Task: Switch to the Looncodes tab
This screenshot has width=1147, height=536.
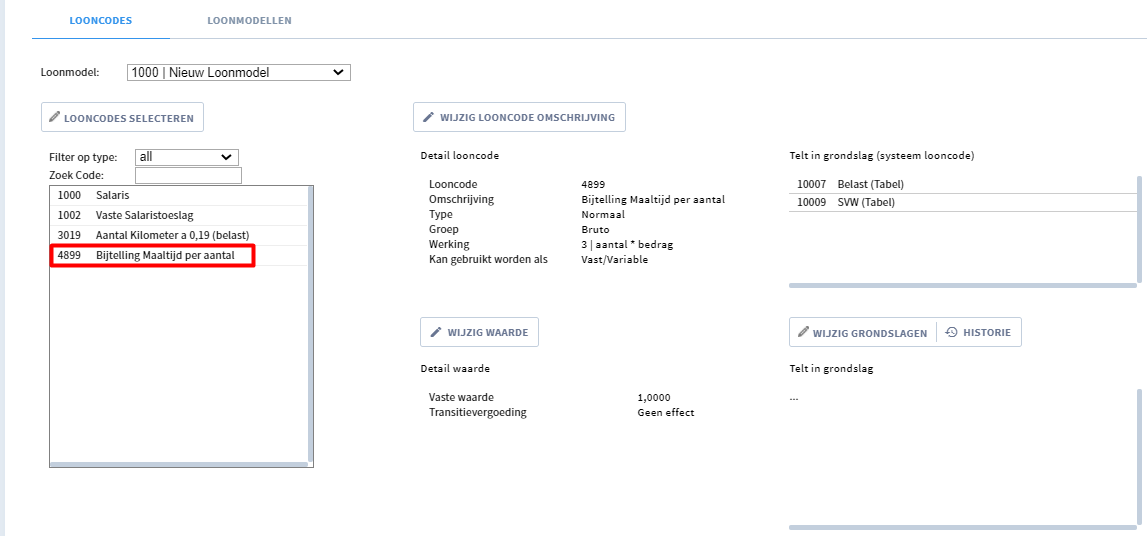Action: [101, 20]
